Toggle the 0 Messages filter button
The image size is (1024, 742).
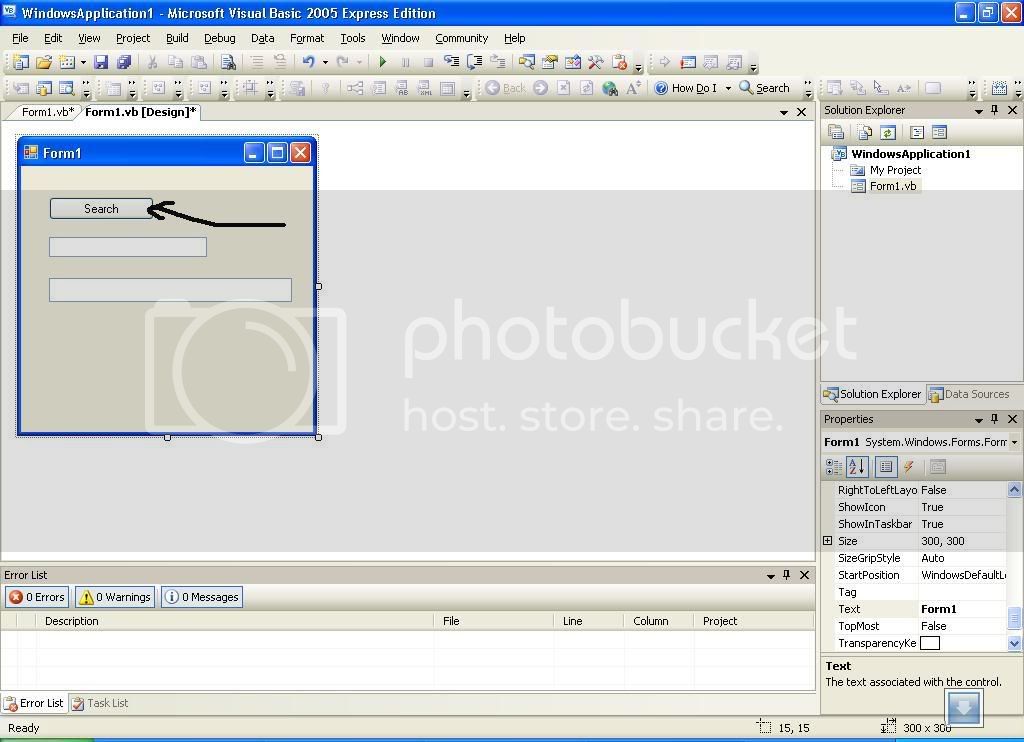click(202, 597)
